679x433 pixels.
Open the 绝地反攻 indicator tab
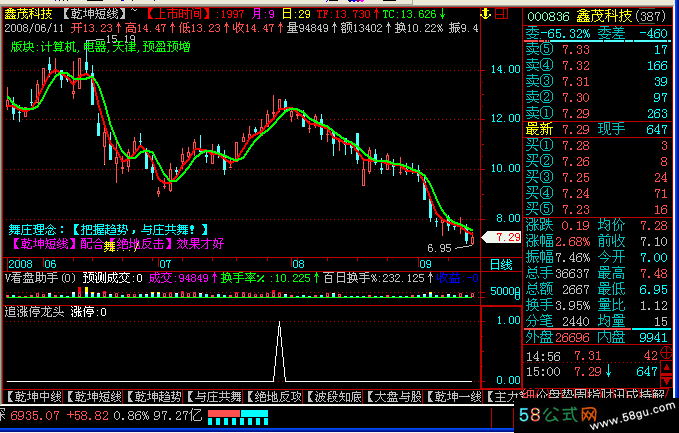pyautogui.click(x=276, y=397)
